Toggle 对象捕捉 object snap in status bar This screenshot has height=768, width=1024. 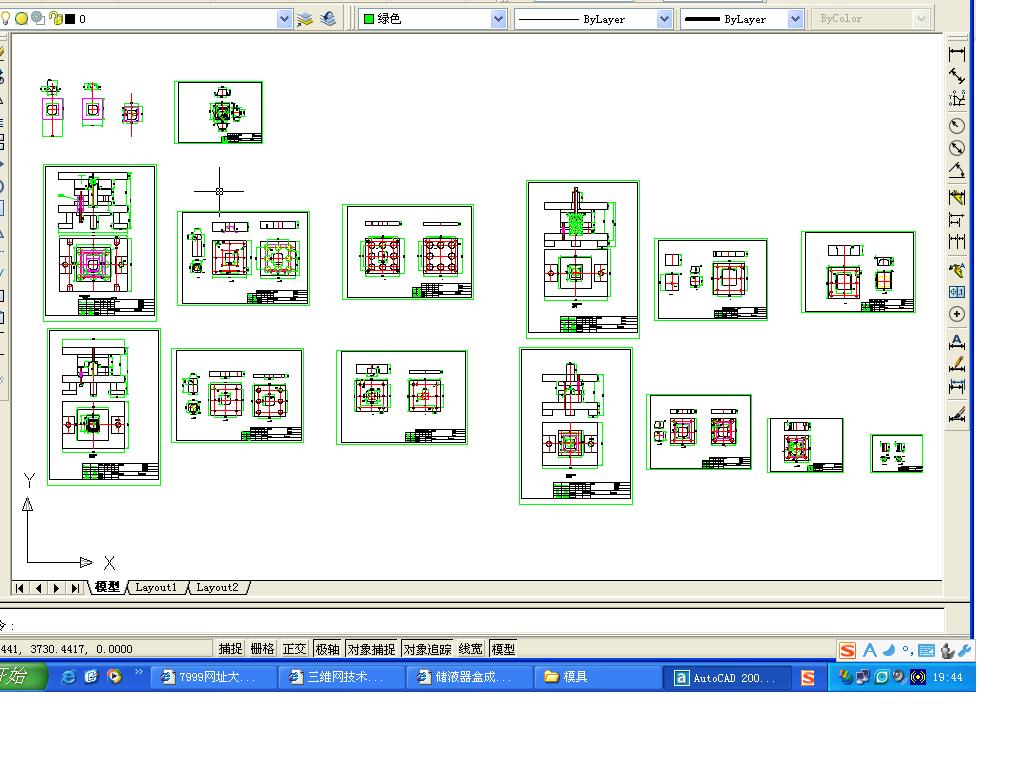pos(372,649)
